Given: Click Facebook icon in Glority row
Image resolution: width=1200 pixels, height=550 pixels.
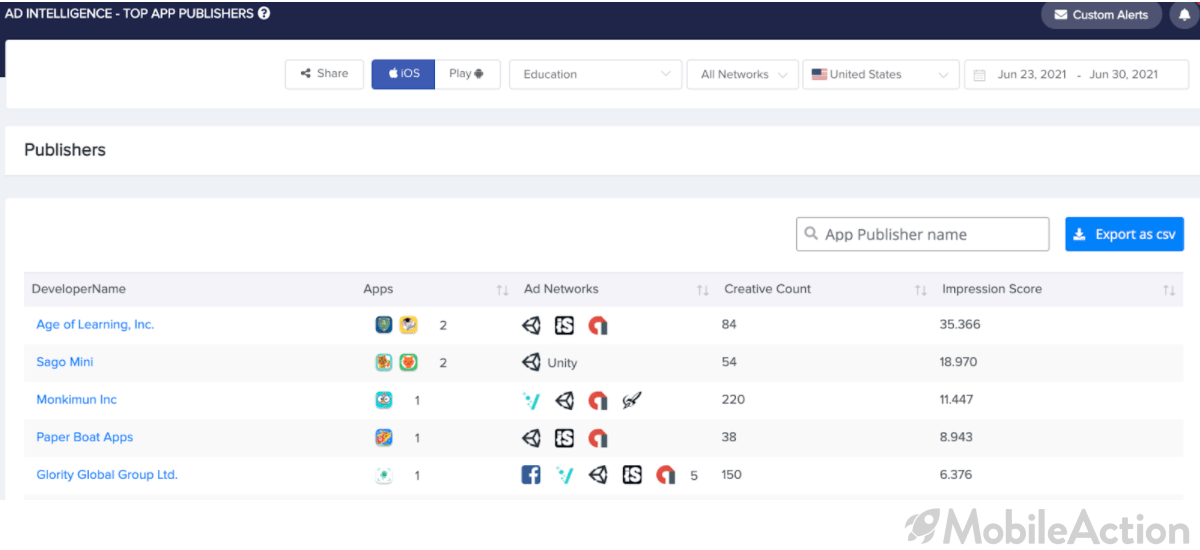Looking at the screenshot, I should tap(531, 475).
